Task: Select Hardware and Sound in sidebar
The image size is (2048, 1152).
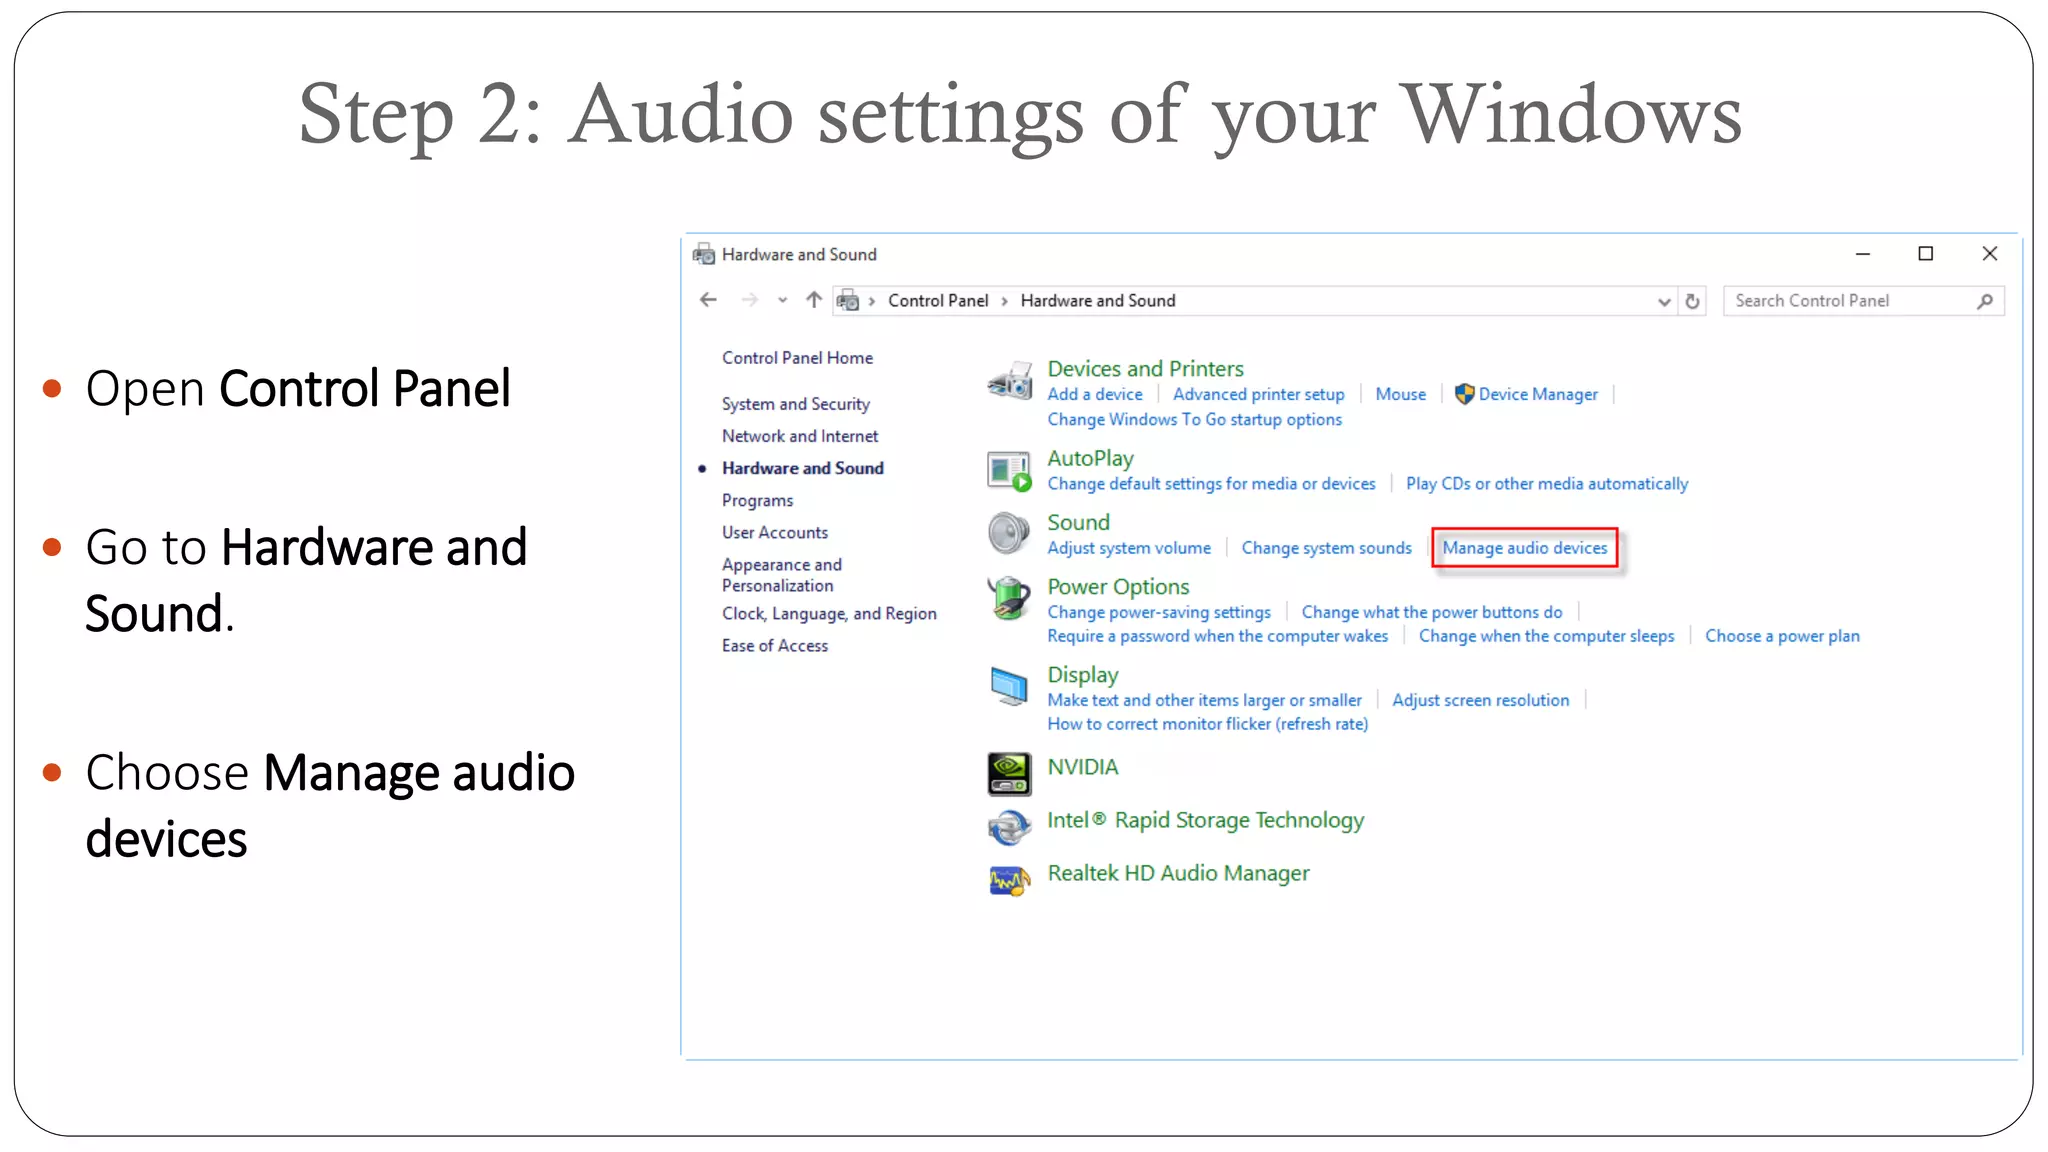Action: coord(803,468)
